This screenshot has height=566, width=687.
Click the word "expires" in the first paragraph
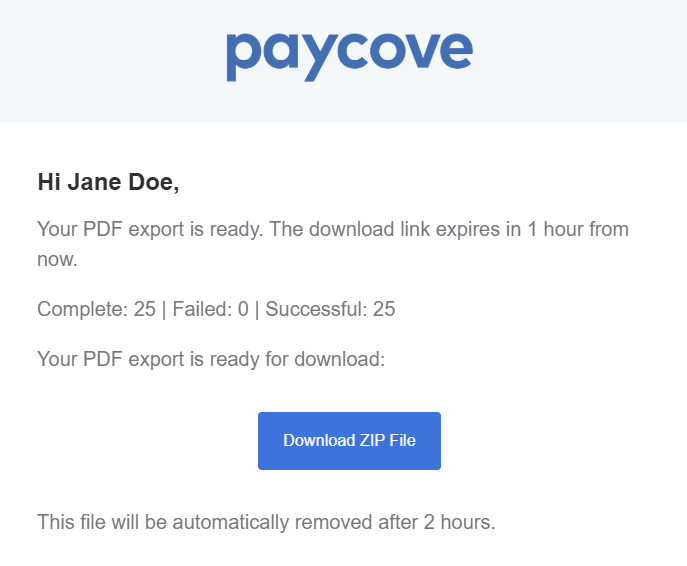coord(470,229)
